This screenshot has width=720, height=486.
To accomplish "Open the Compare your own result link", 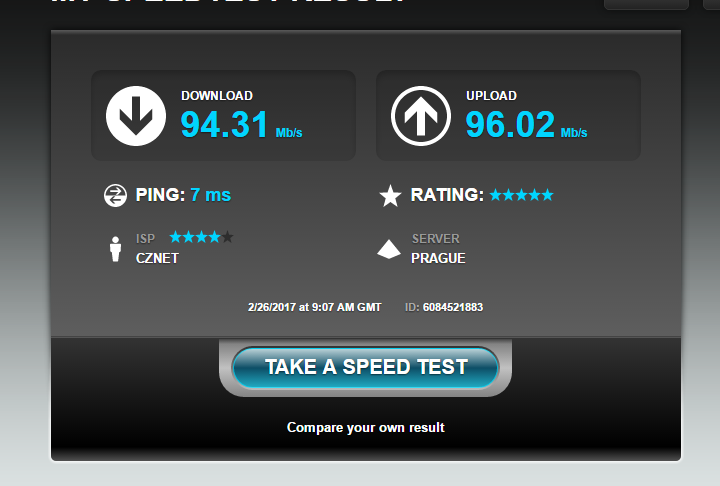I will 366,428.
